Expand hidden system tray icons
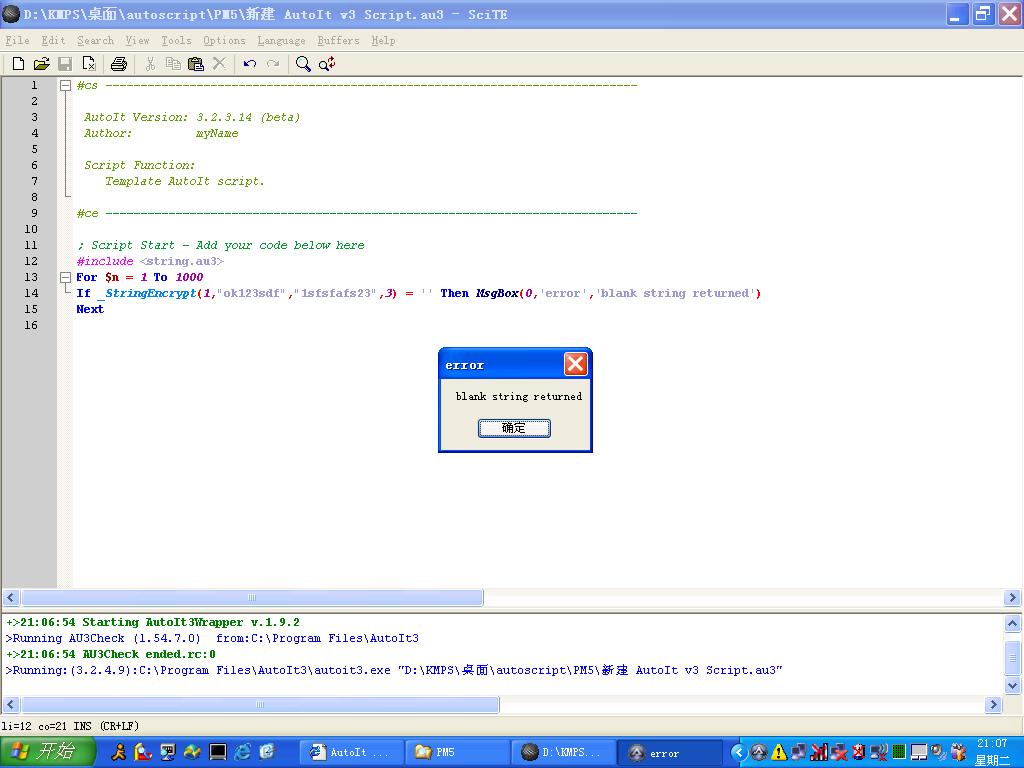The width and height of the screenshot is (1024, 768). pyautogui.click(x=739, y=752)
